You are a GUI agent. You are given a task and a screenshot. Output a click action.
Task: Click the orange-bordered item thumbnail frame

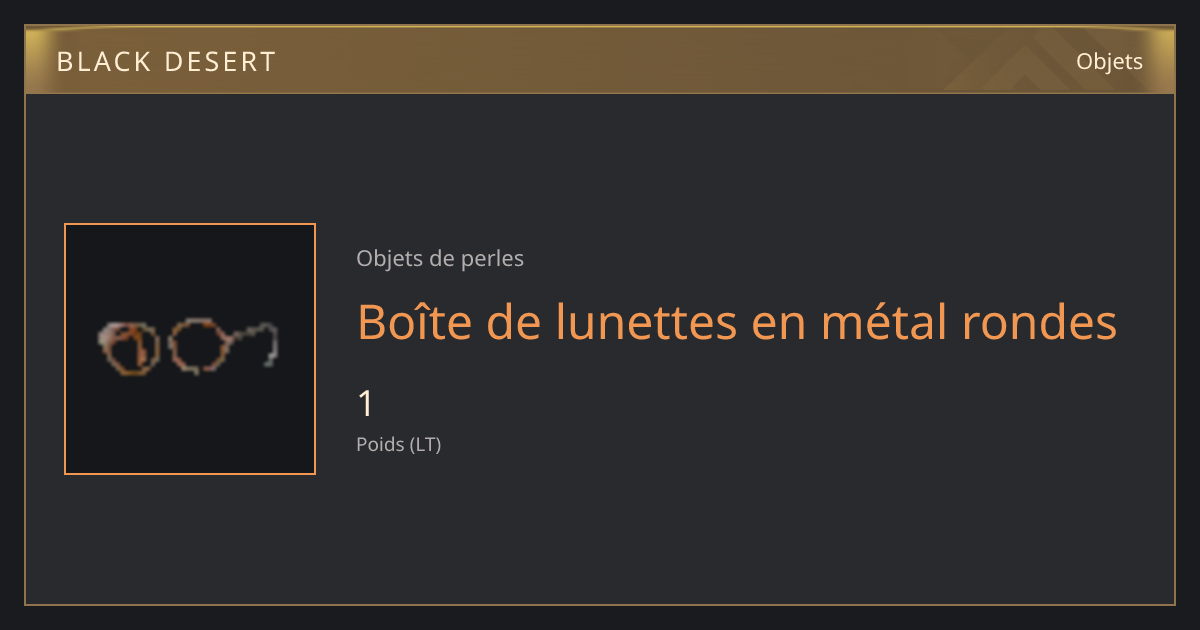click(190, 349)
